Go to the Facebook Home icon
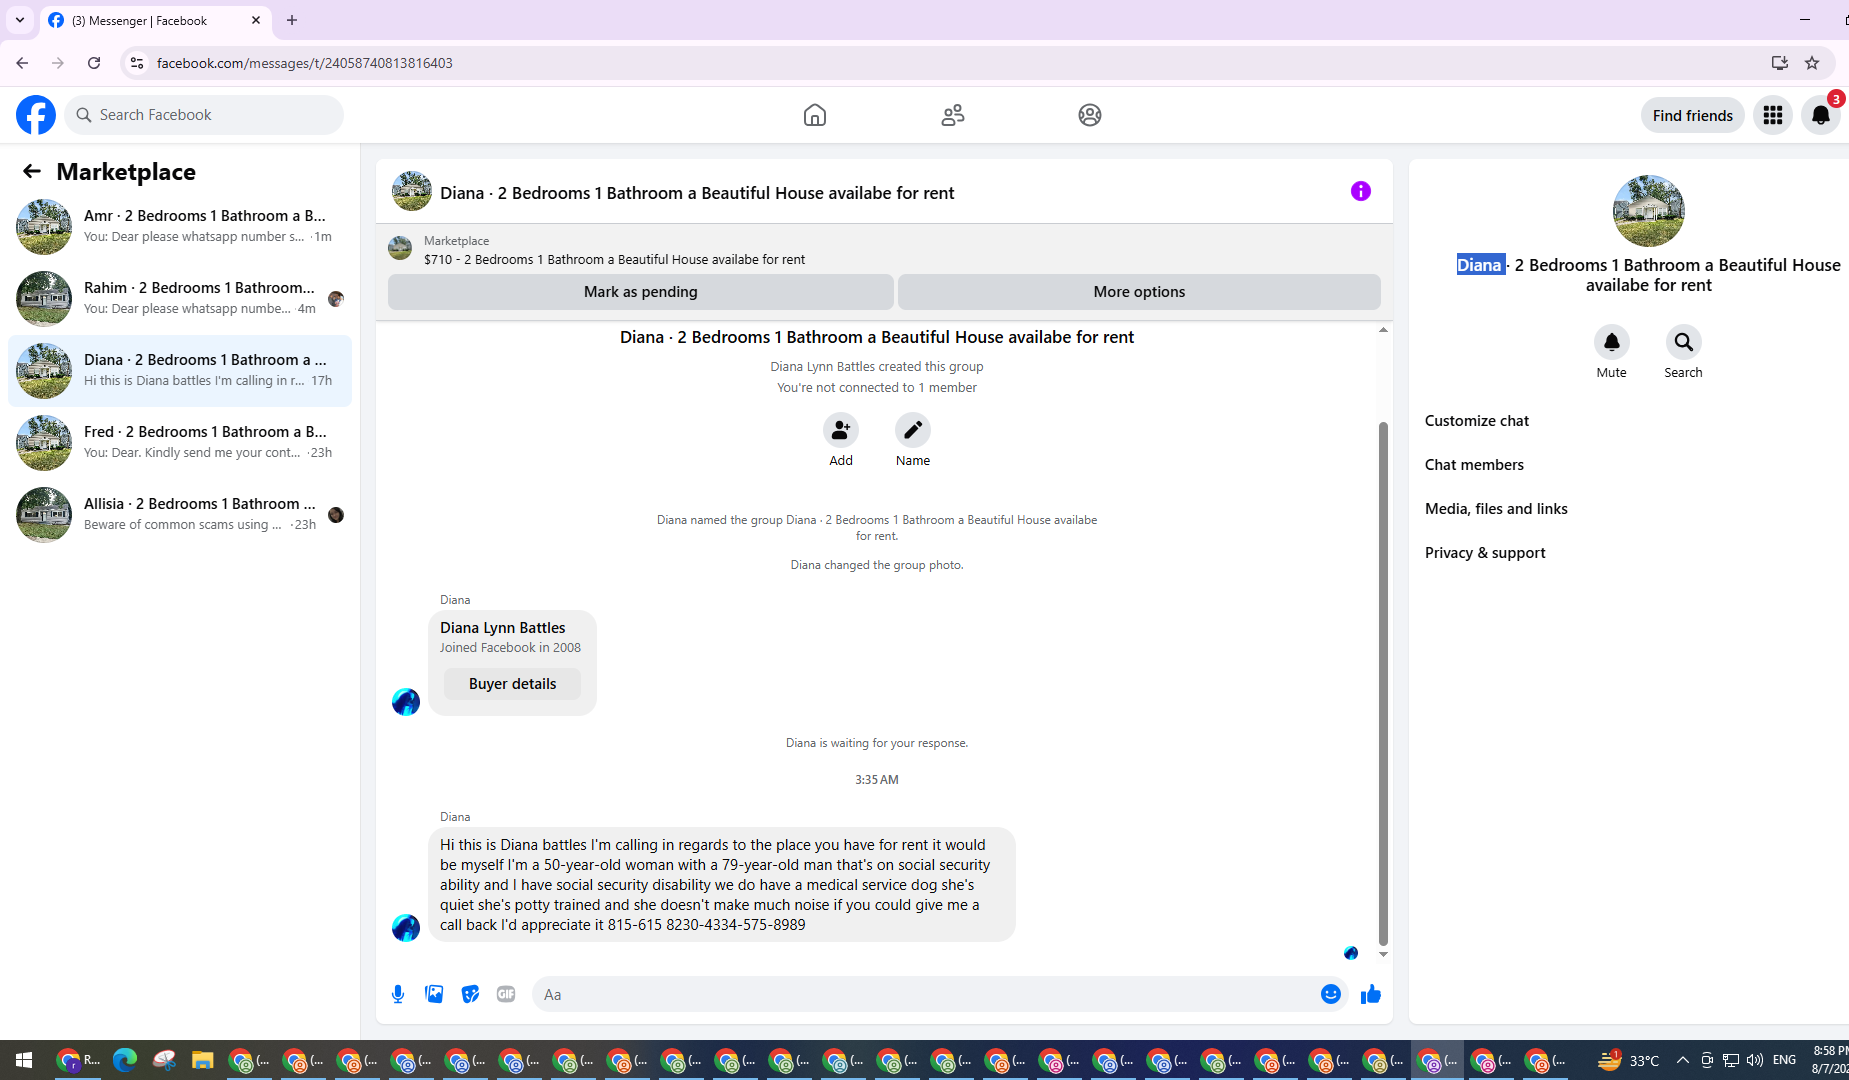Image resolution: width=1849 pixels, height=1080 pixels. tap(815, 115)
